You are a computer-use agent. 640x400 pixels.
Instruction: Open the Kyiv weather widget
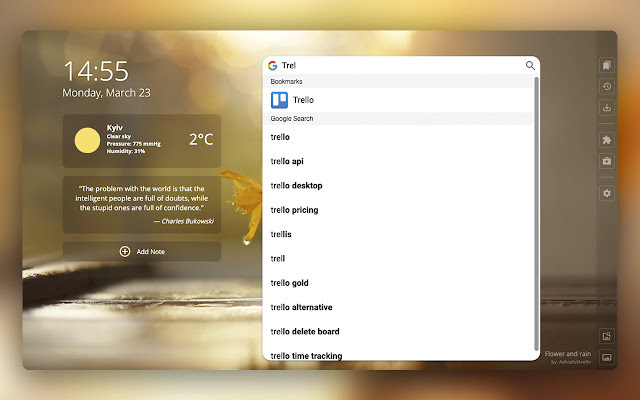[142, 141]
